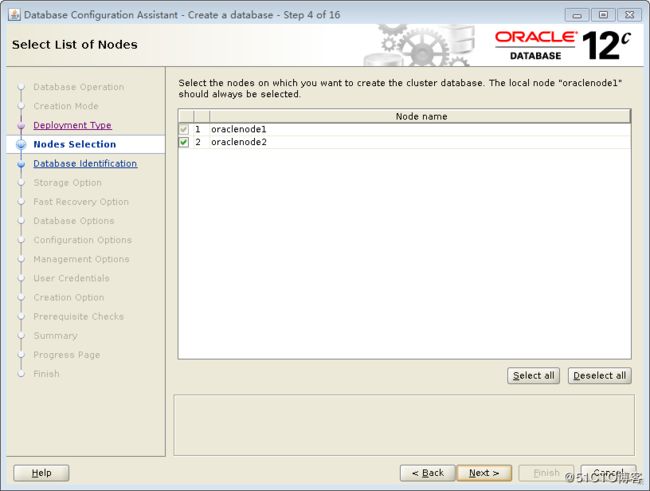The width and height of the screenshot is (650, 491).
Task: Click the Creation Mode step label
Action: [66, 106]
